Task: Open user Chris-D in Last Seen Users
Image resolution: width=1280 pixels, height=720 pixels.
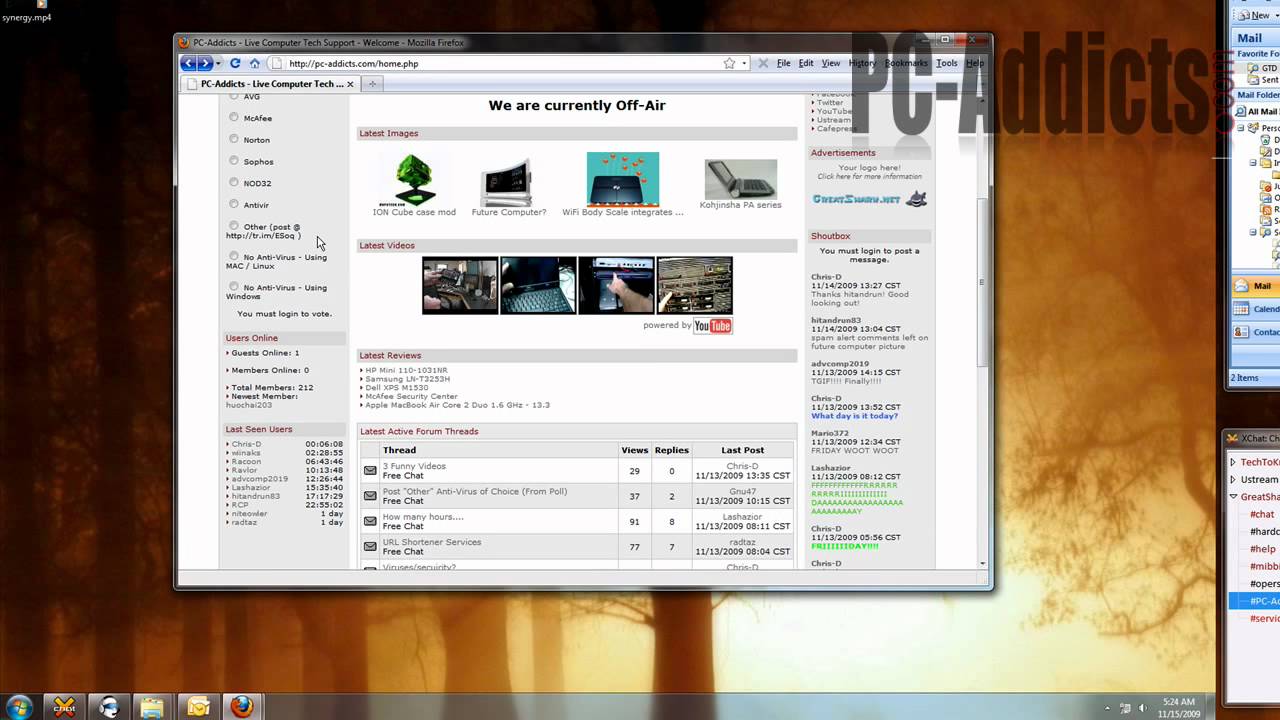Action: [246, 444]
